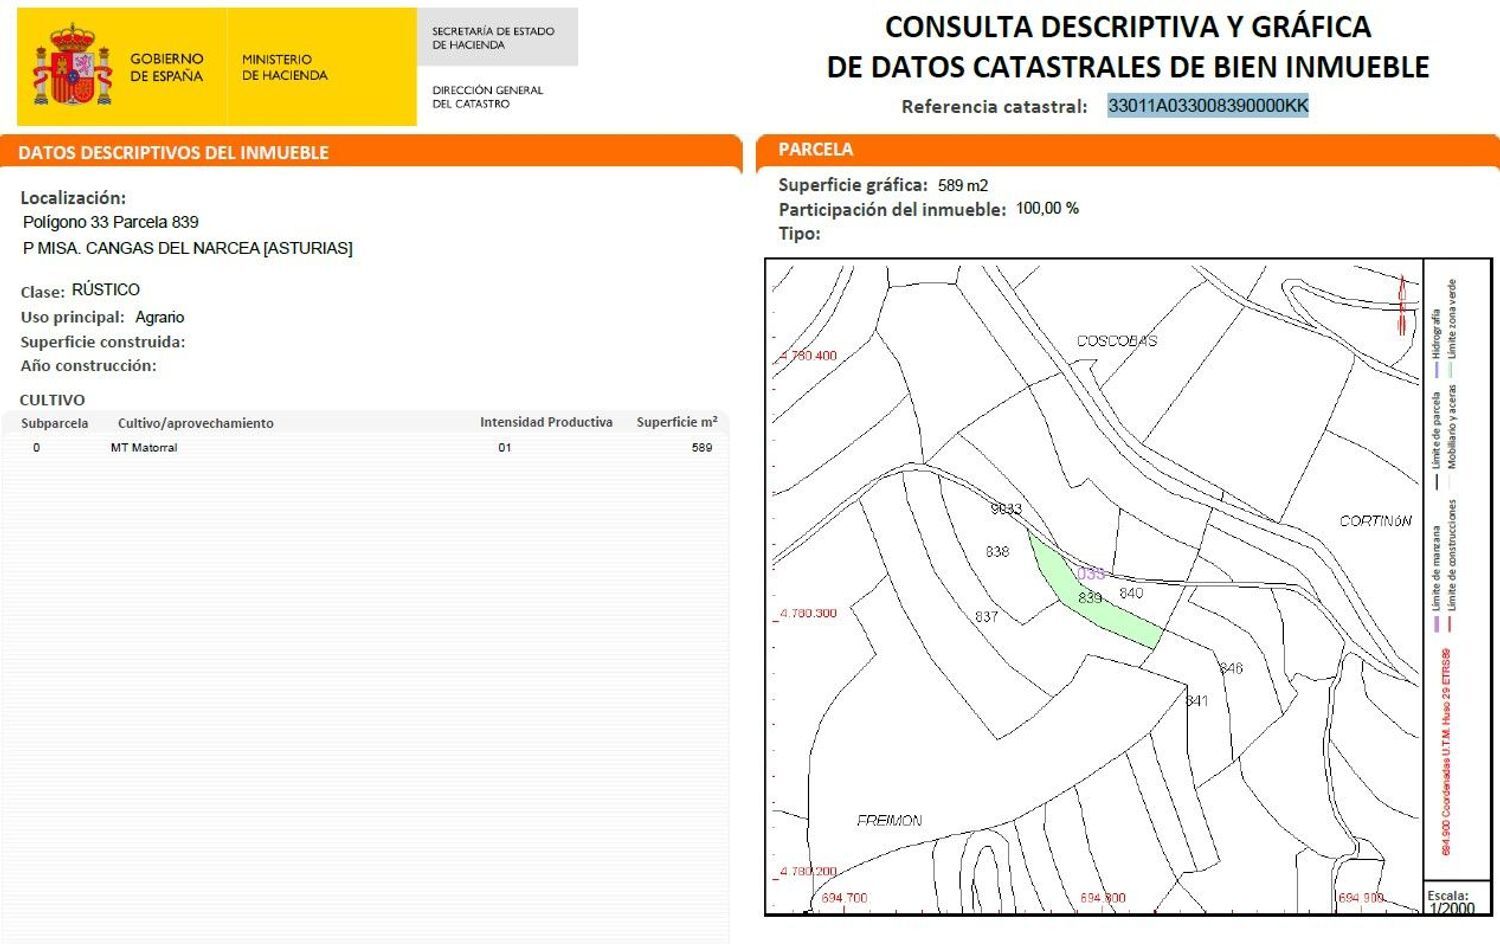Toggle highlighting of parcel 839 on the map
1500x944 pixels.
click(x=1090, y=598)
